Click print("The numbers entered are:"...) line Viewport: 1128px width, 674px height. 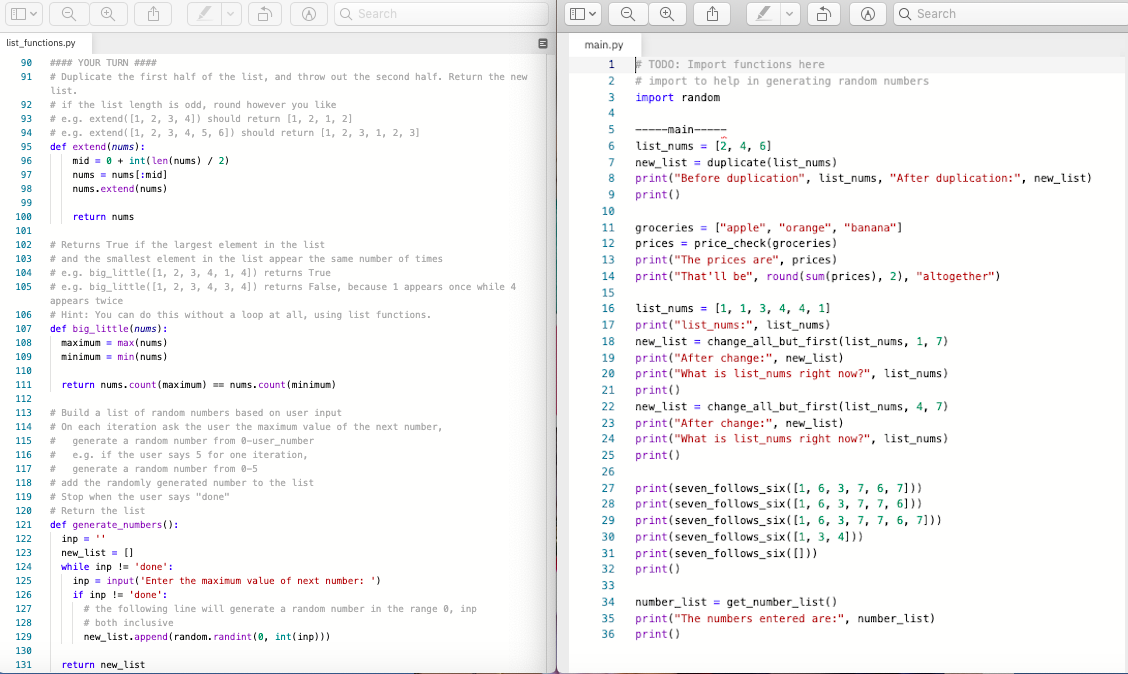pyautogui.click(x=785, y=619)
